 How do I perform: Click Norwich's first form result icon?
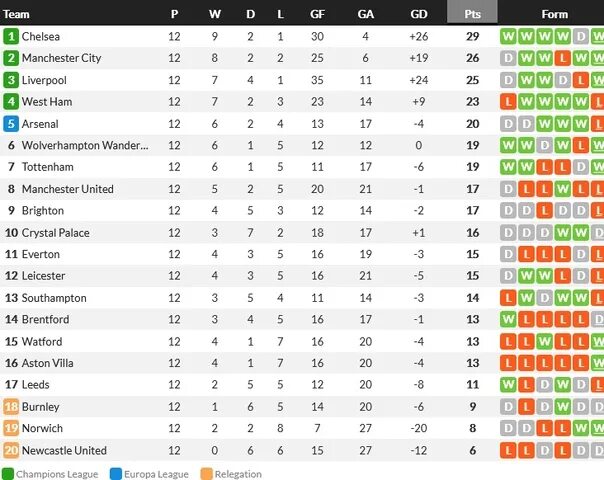pos(508,428)
